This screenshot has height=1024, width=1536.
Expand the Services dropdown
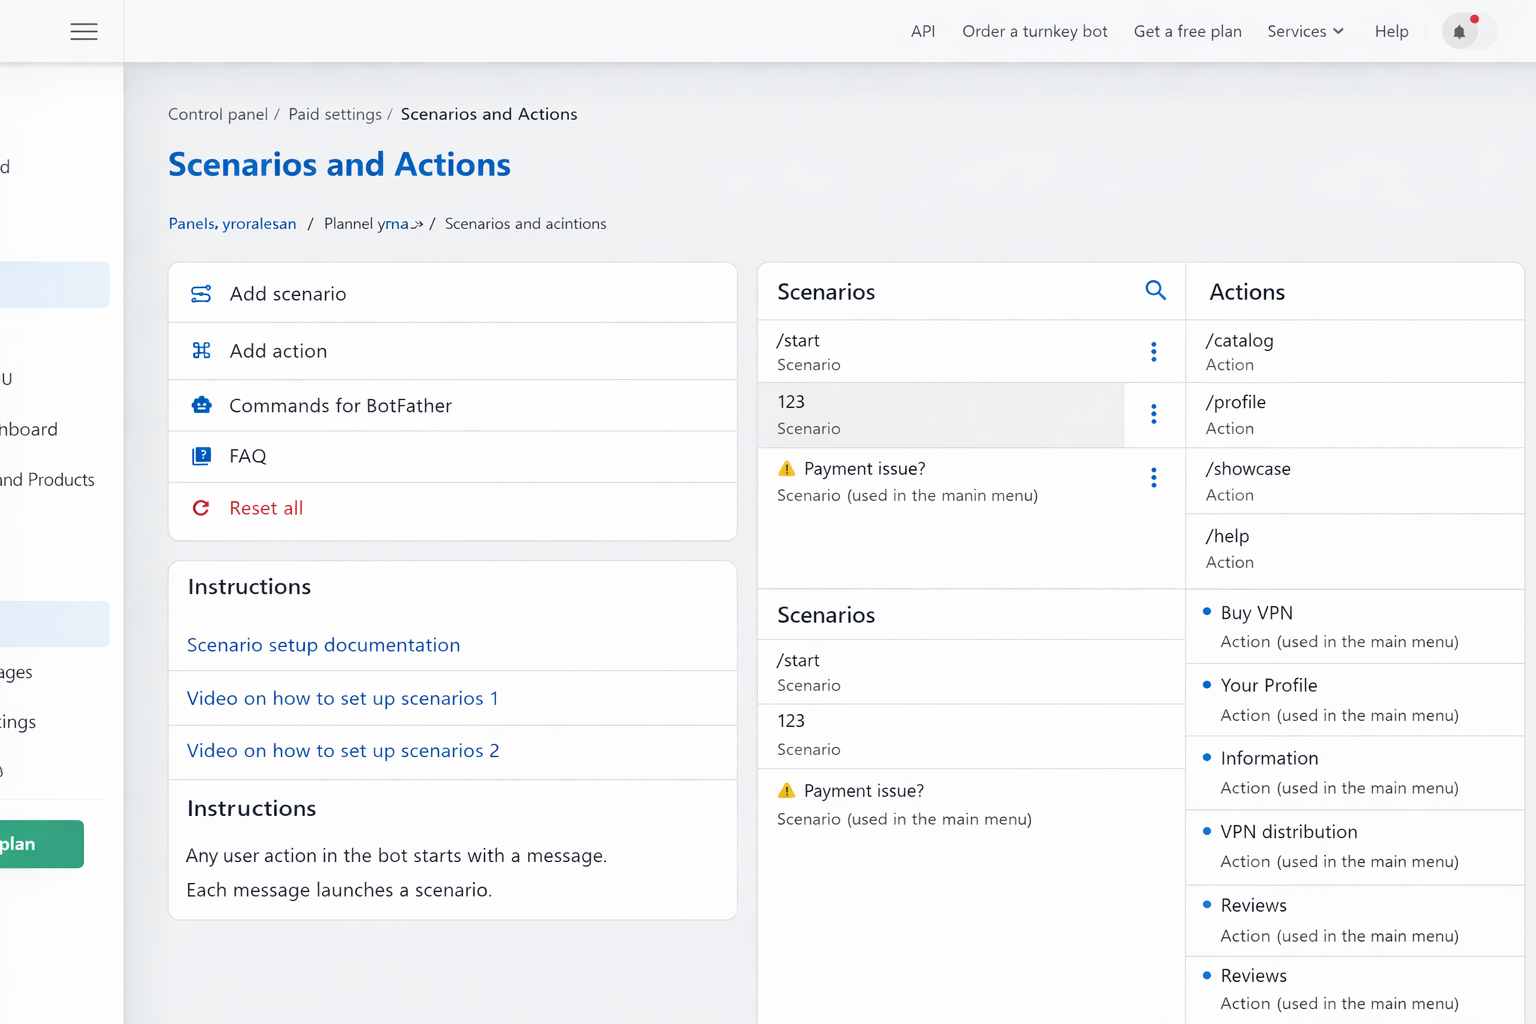click(1305, 32)
